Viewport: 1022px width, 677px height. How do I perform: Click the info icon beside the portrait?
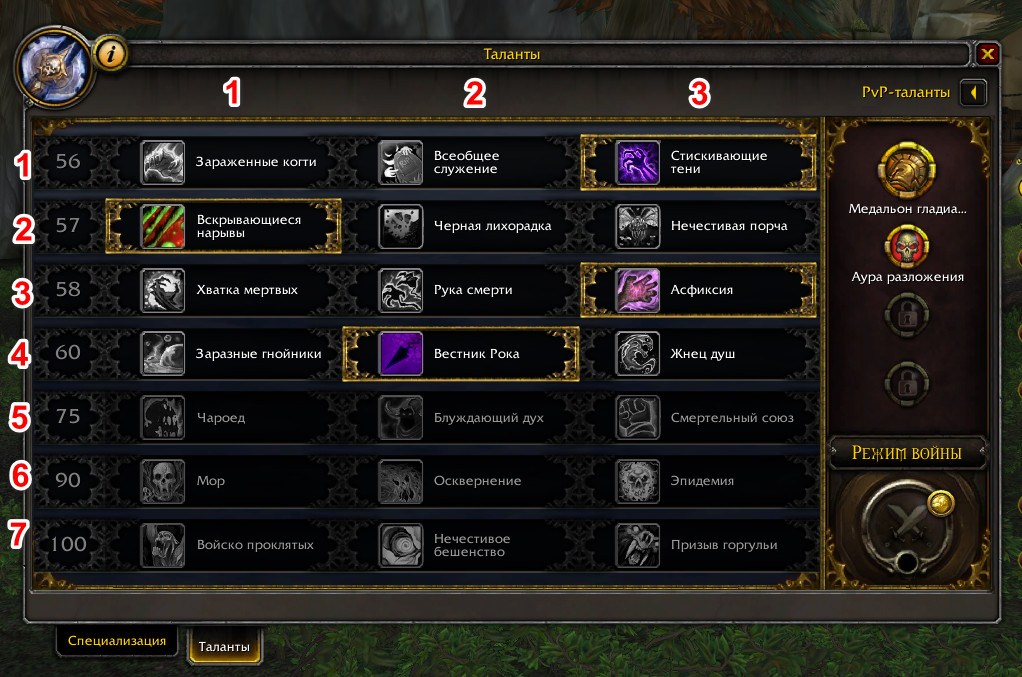tap(110, 54)
